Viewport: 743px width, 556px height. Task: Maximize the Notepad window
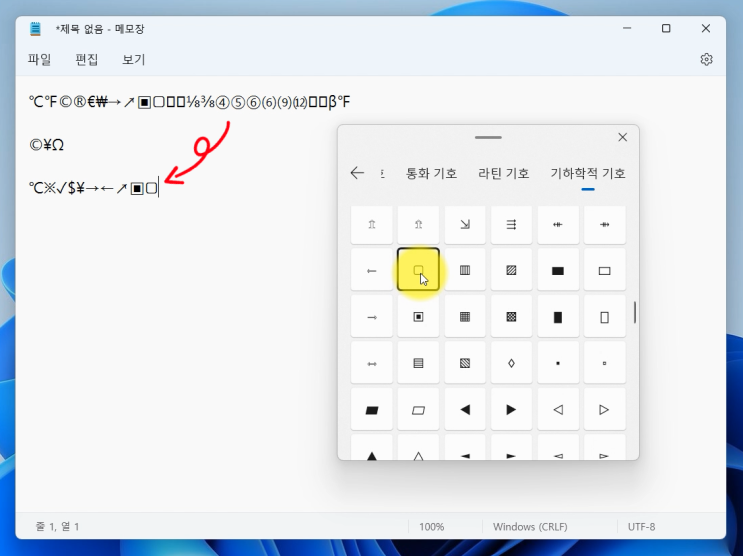point(666,28)
